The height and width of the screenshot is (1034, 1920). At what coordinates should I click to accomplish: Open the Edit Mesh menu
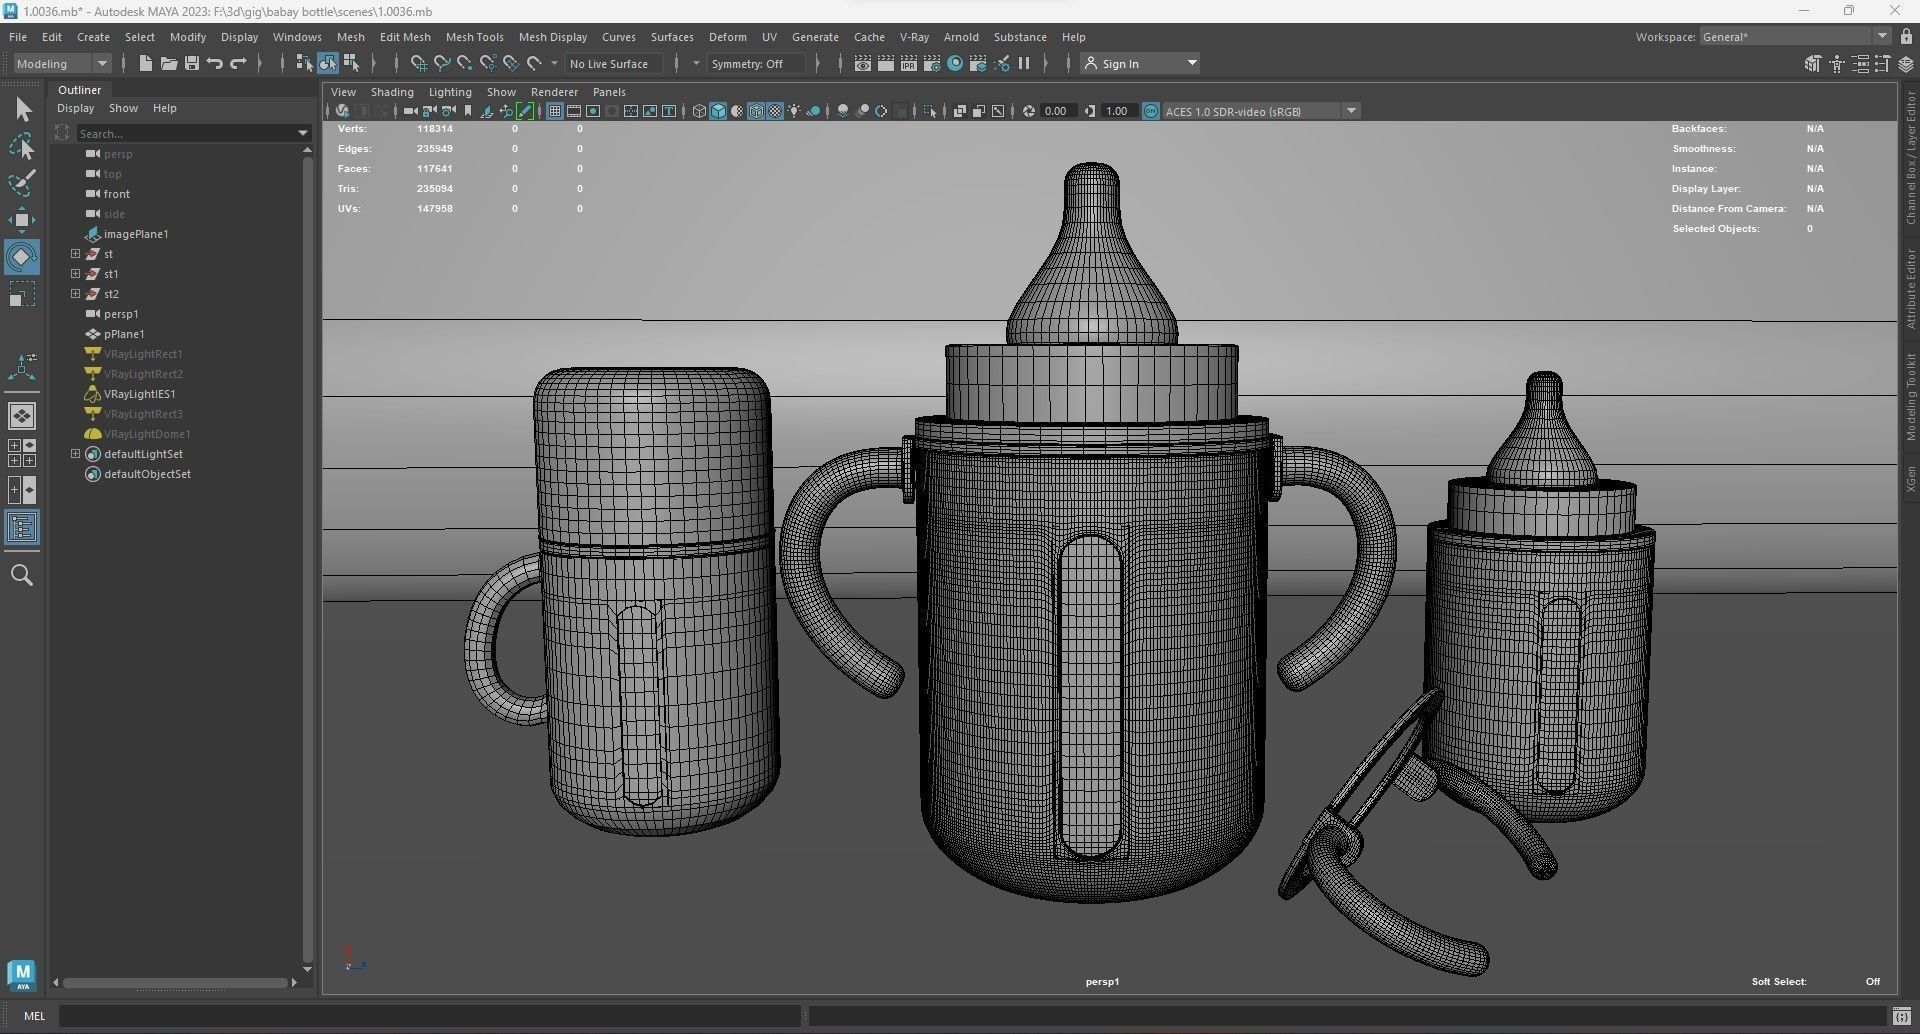pyautogui.click(x=405, y=37)
